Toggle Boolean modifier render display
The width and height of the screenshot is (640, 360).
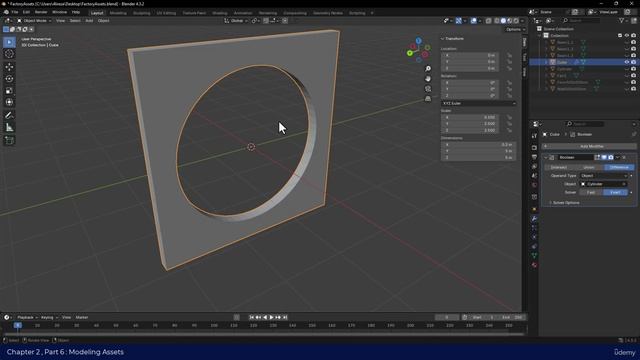point(611,157)
